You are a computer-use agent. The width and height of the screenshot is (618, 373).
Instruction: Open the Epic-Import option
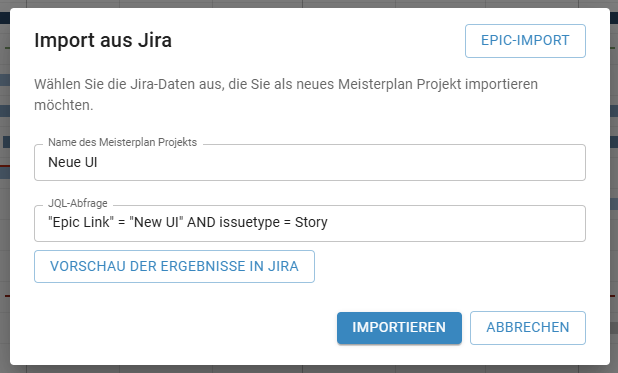(525, 41)
